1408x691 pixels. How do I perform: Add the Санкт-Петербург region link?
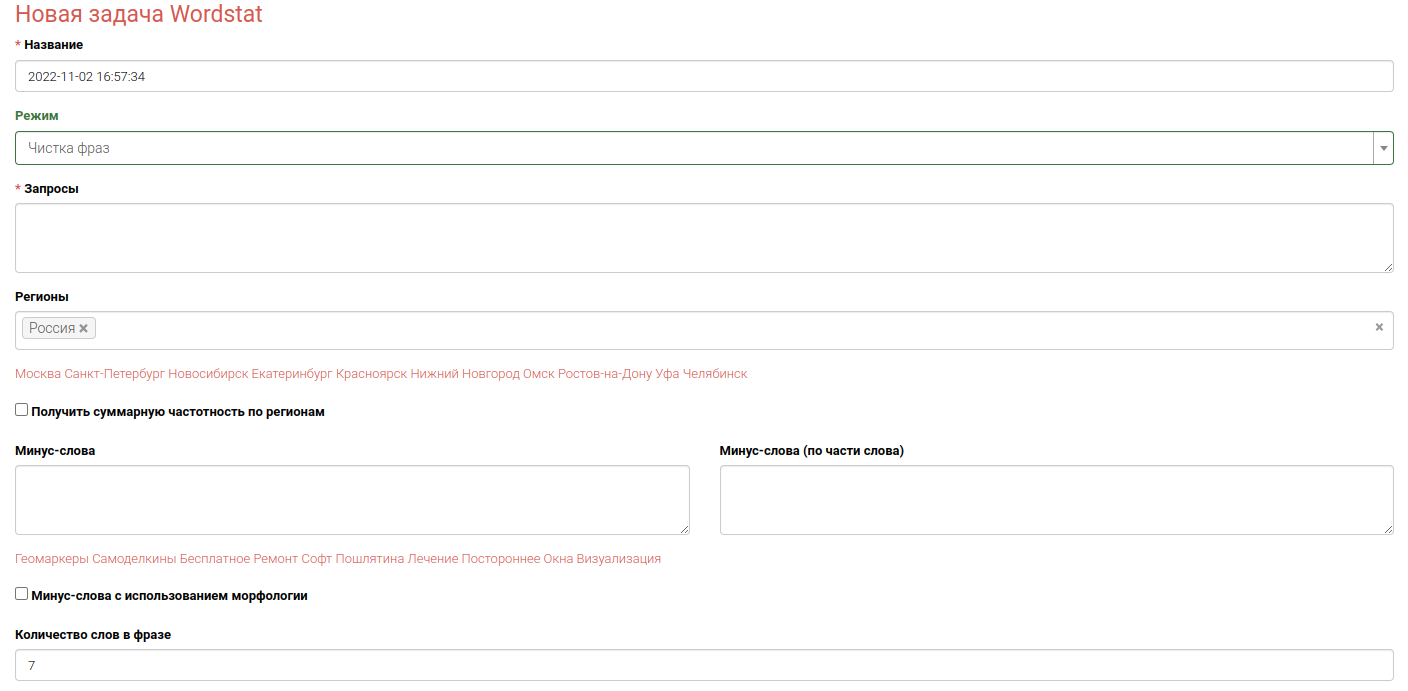click(x=114, y=374)
